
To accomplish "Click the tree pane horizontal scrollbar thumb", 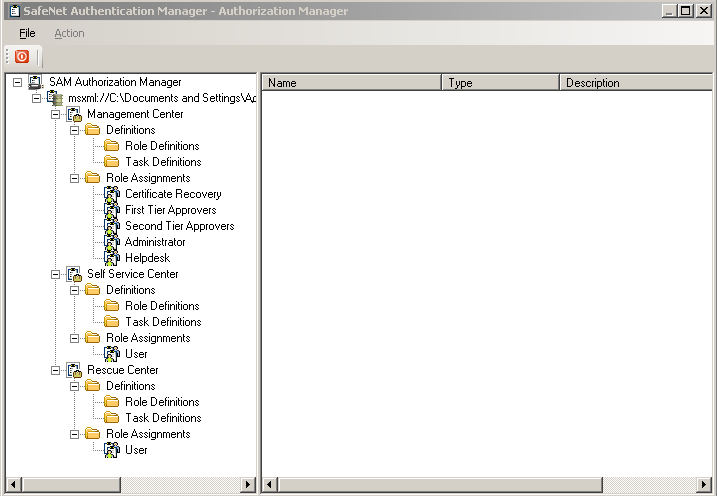I will point(71,485).
